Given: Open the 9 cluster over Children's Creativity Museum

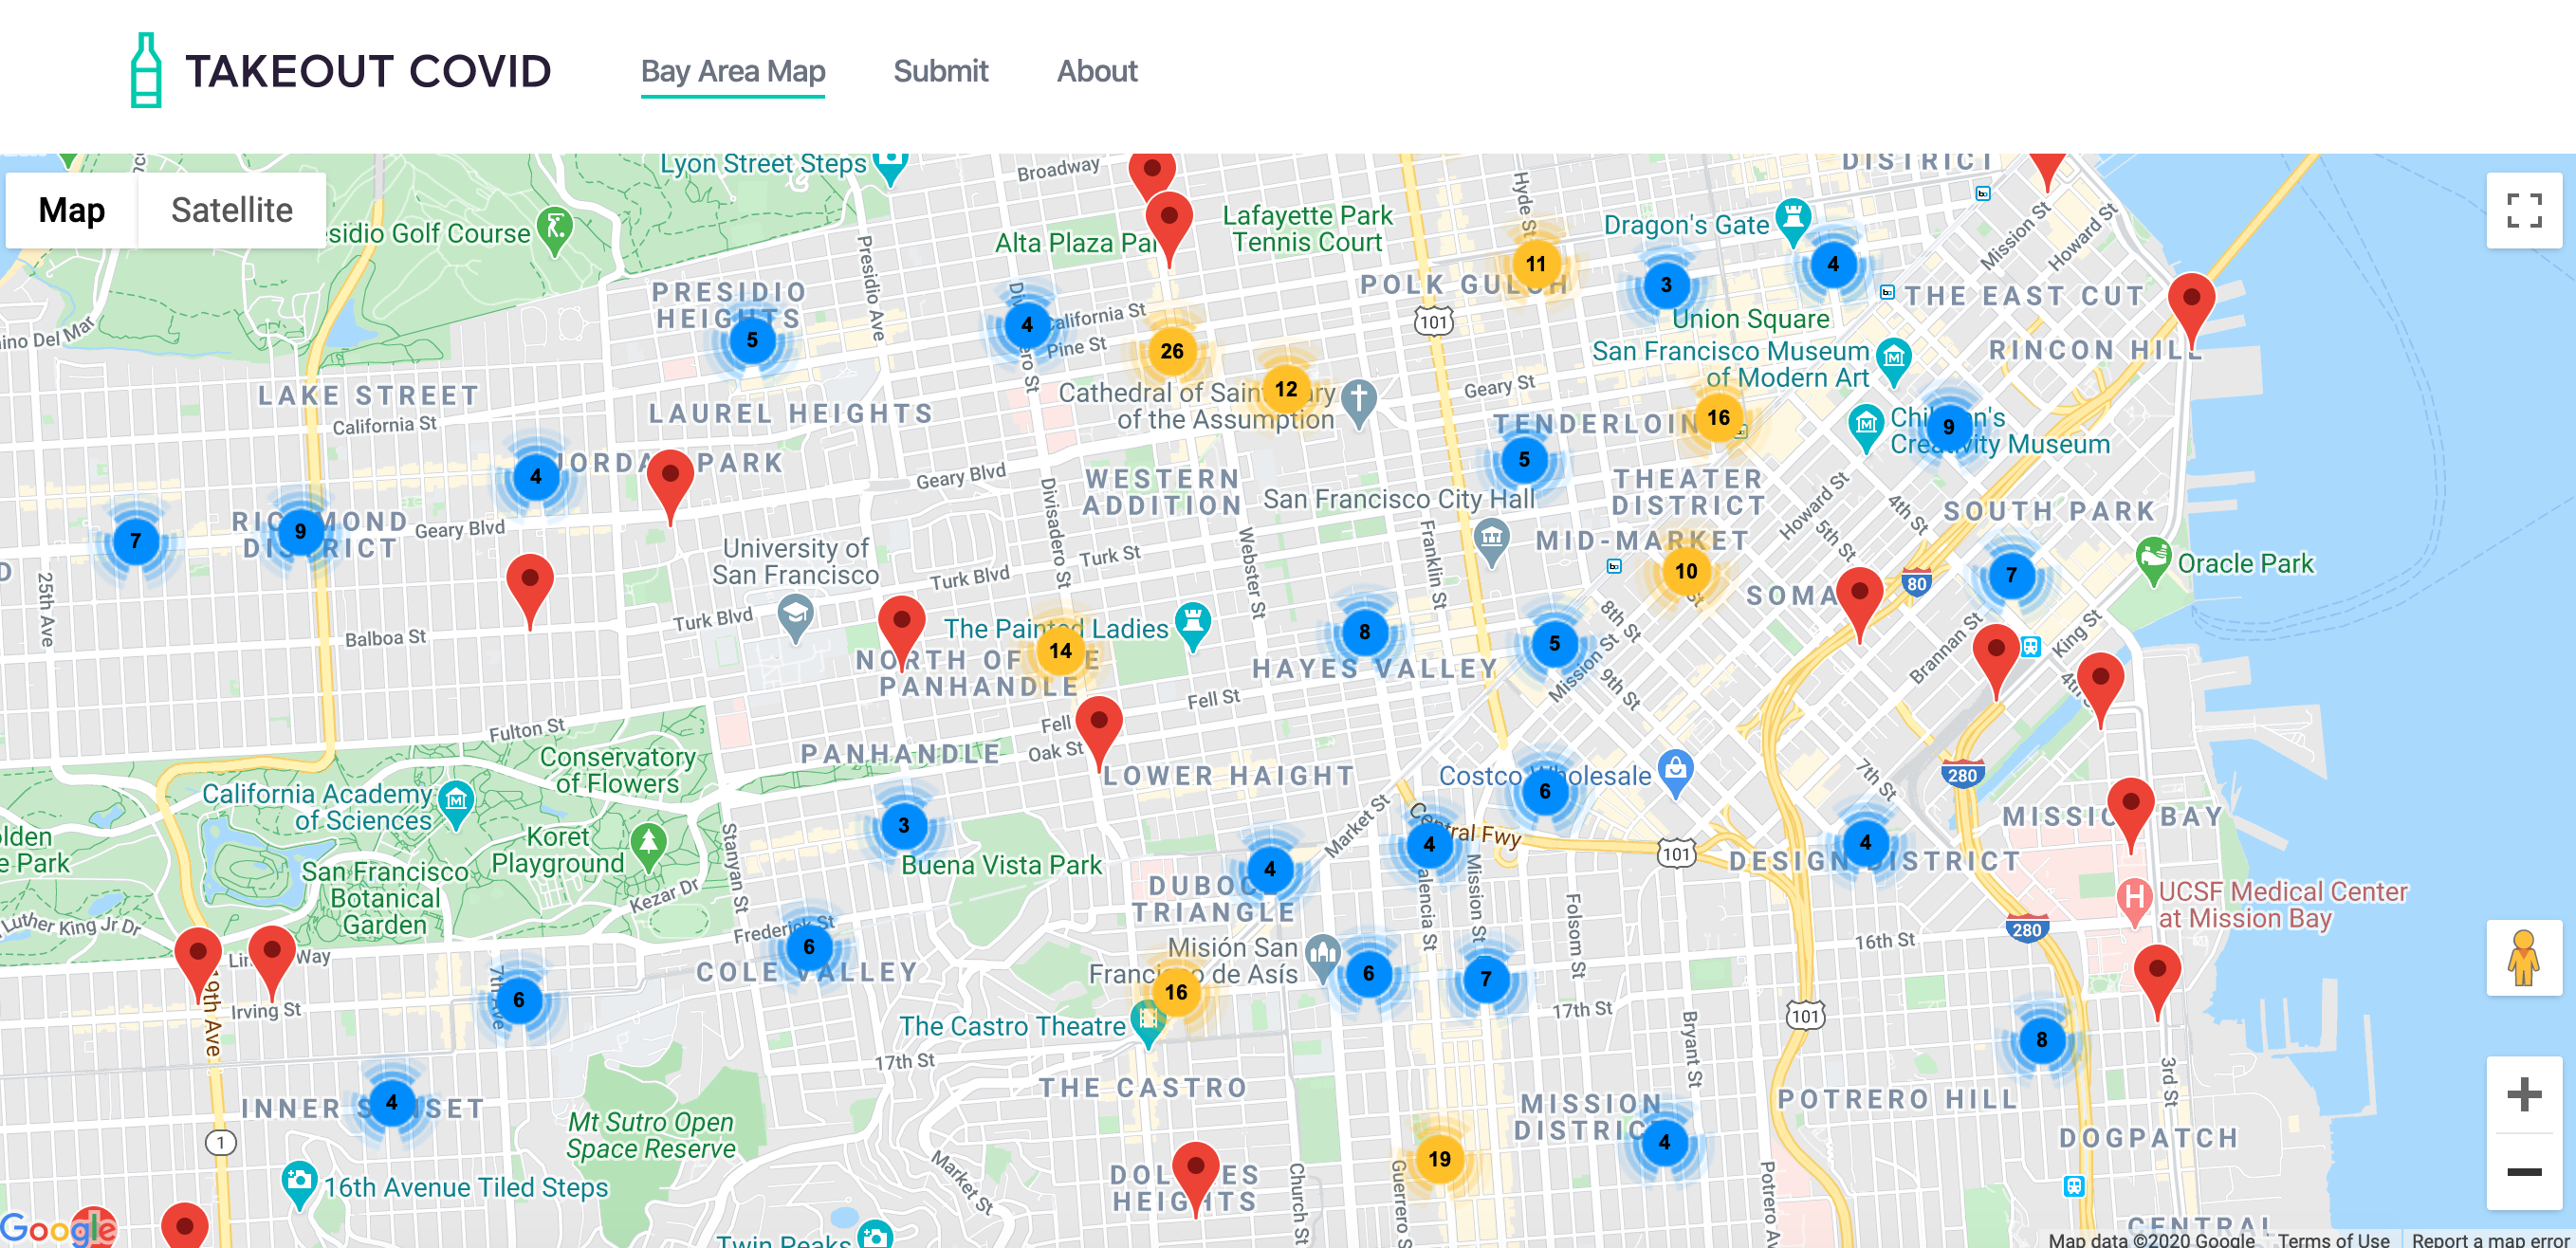Looking at the screenshot, I should coord(1948,427).
